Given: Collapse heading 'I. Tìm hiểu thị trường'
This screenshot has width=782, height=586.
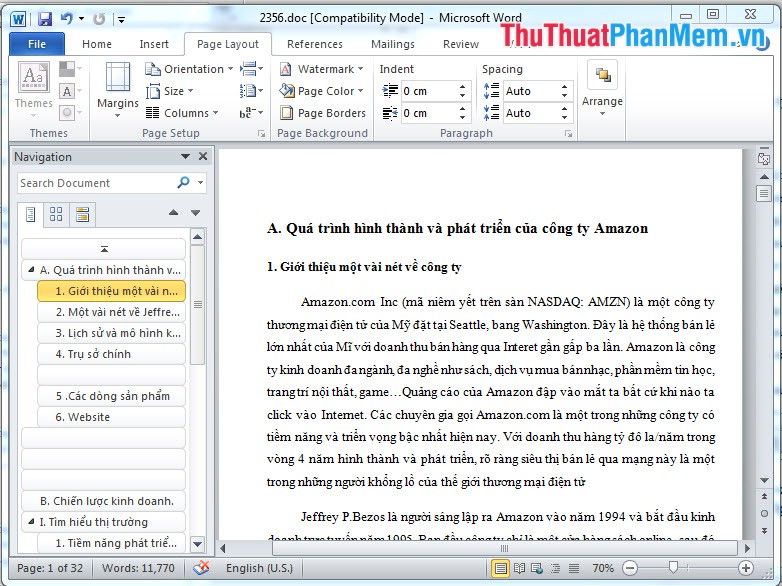Looking at the screenshot, I should [31, 522].
